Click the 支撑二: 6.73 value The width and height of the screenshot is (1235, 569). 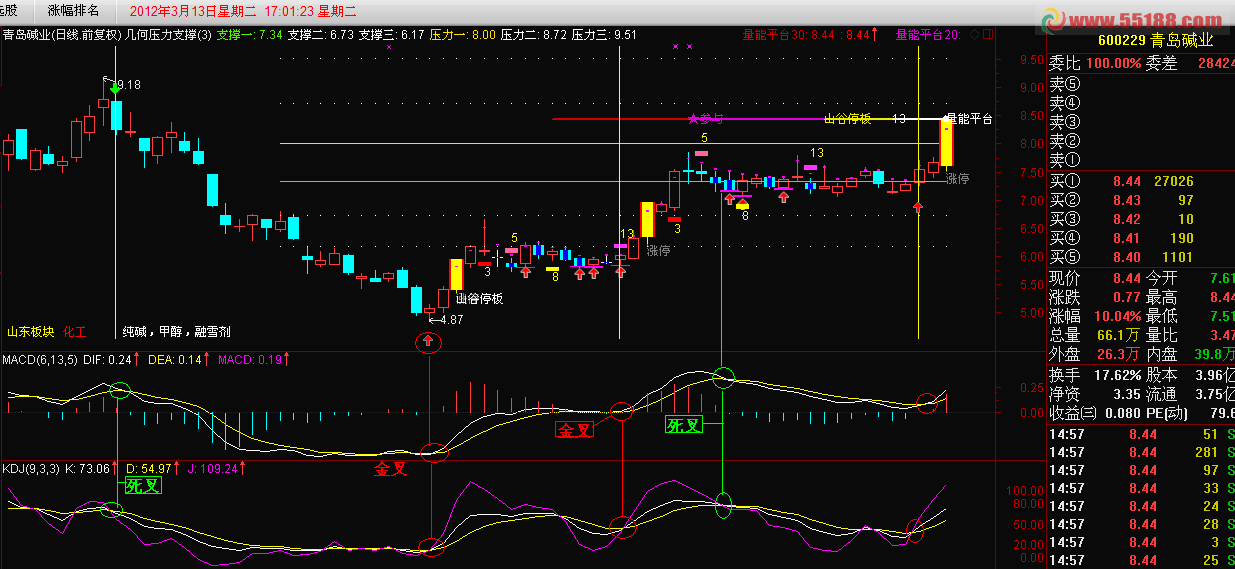pyautogui.click(x=321, y=34)
